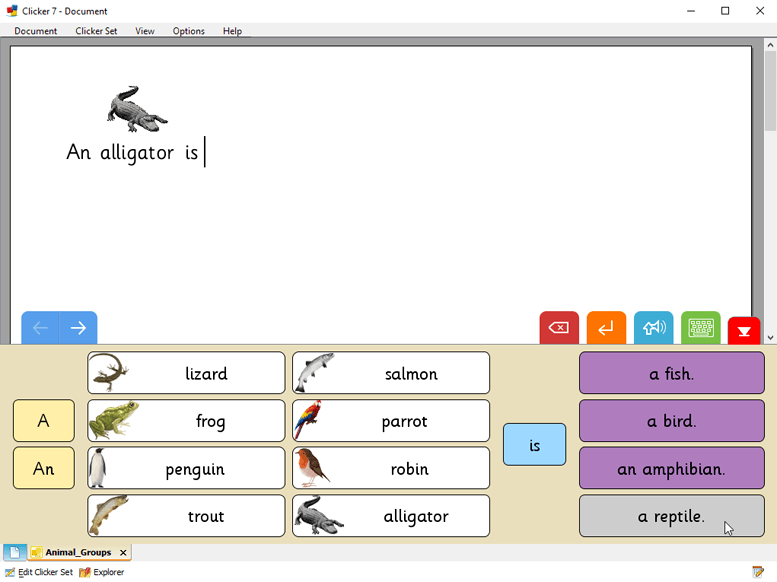The image size is (777, 582).
Task: Choose the 'An' article cell
Action: click(44, 468)
